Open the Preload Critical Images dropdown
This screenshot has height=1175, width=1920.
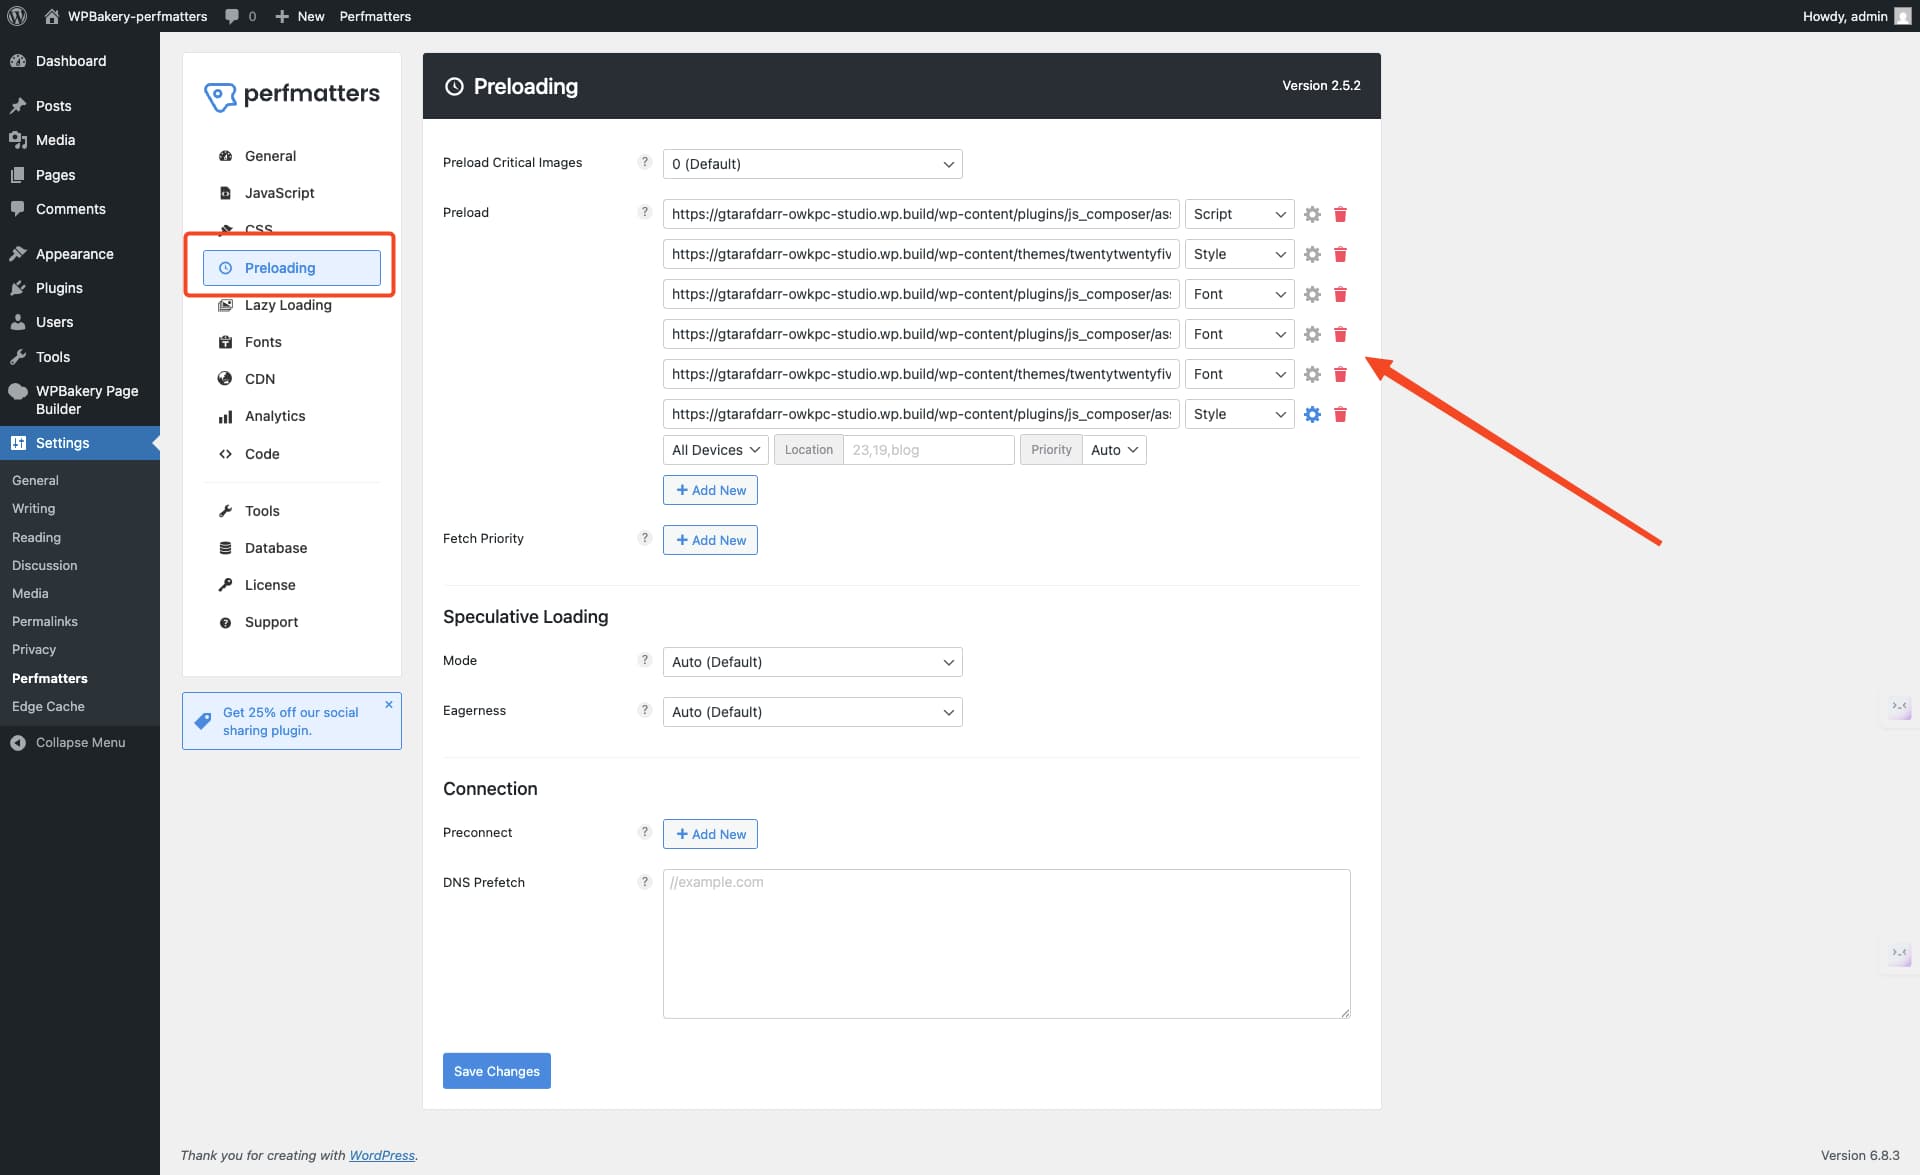[x=812, y=163]
